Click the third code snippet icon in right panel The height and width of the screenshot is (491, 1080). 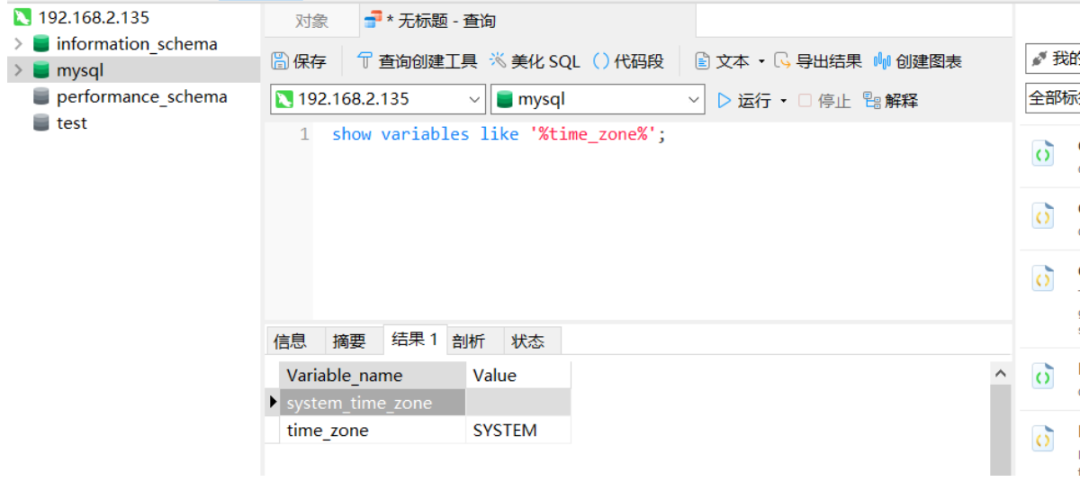[x=1043, y=280]
